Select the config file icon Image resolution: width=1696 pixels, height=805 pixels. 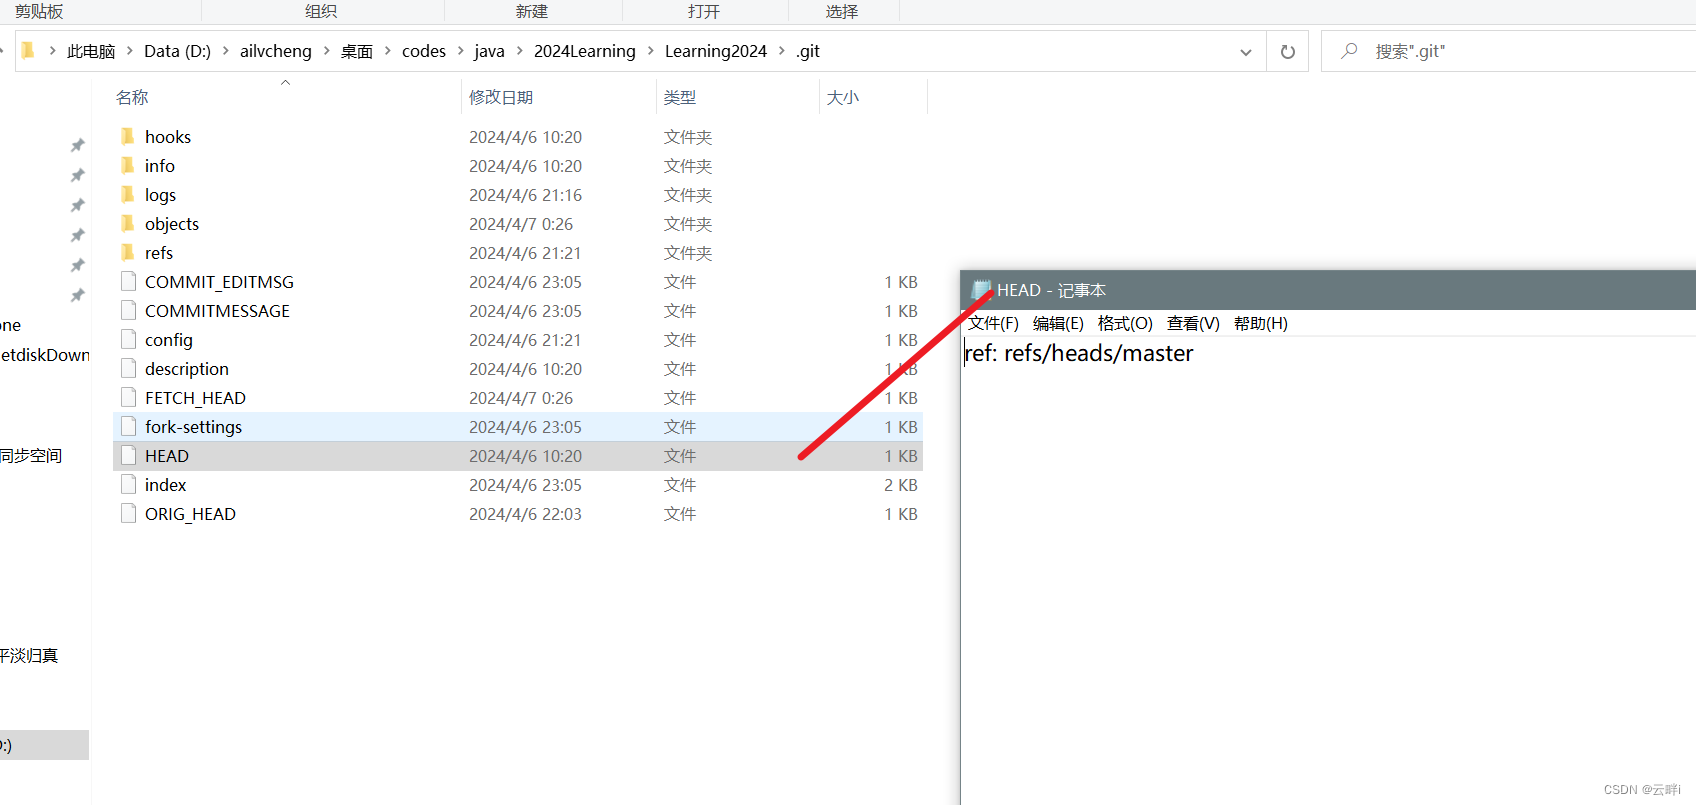coord(128,339)
